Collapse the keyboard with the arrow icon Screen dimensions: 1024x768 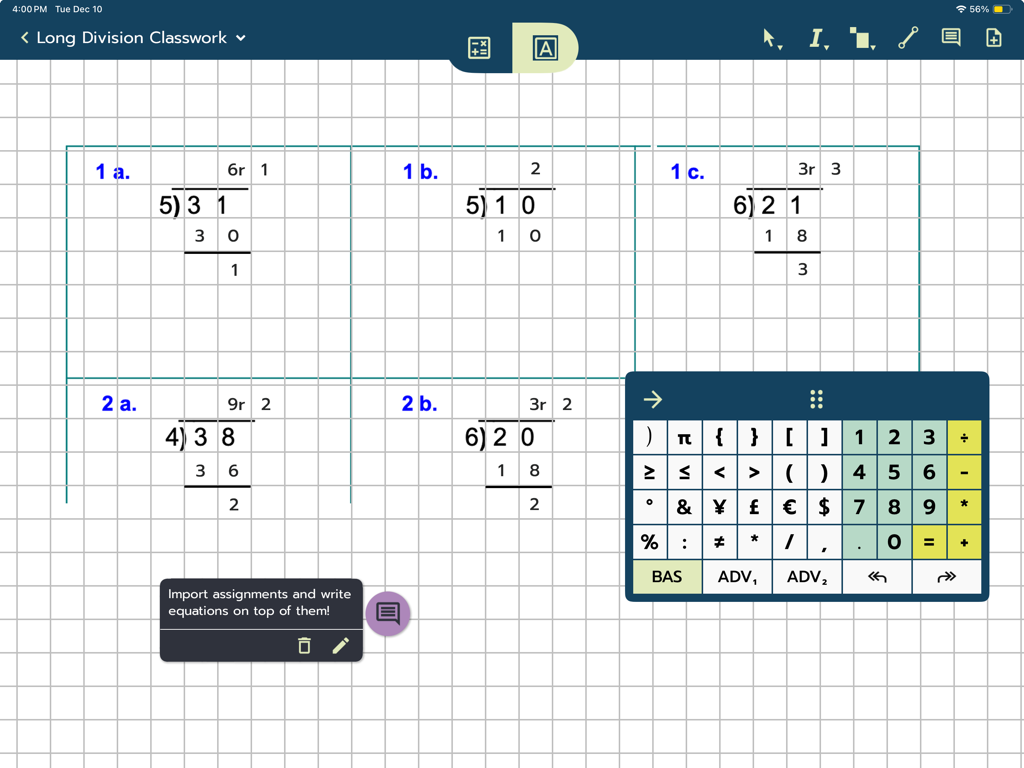[x=652, y=399]
